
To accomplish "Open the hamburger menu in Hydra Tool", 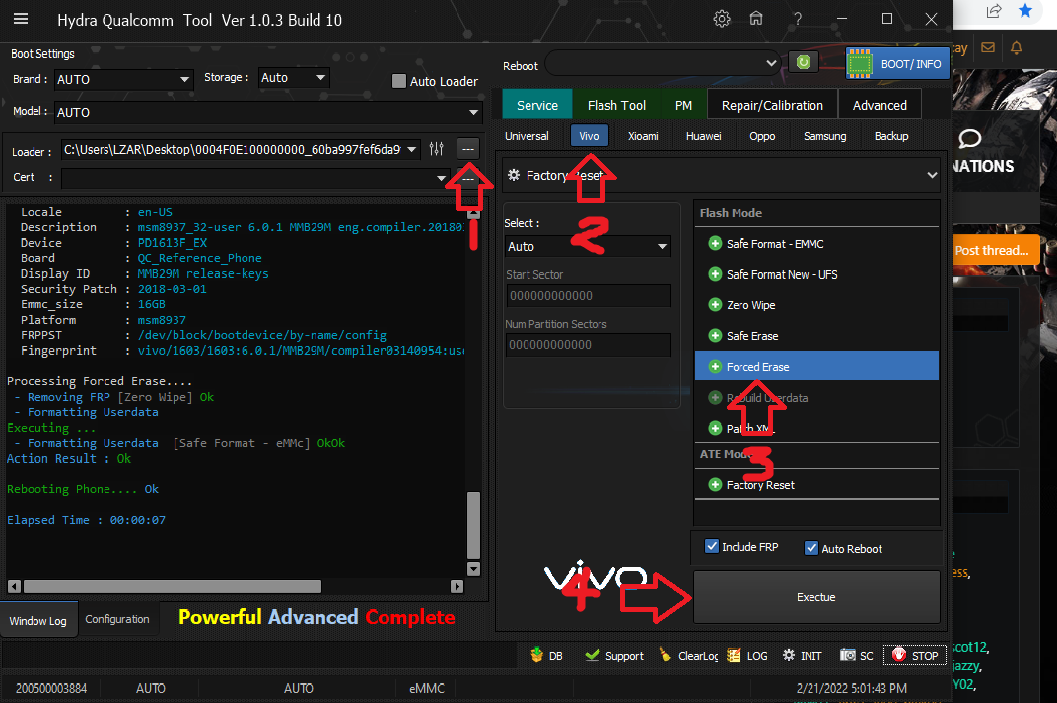I will coord(21,19).
